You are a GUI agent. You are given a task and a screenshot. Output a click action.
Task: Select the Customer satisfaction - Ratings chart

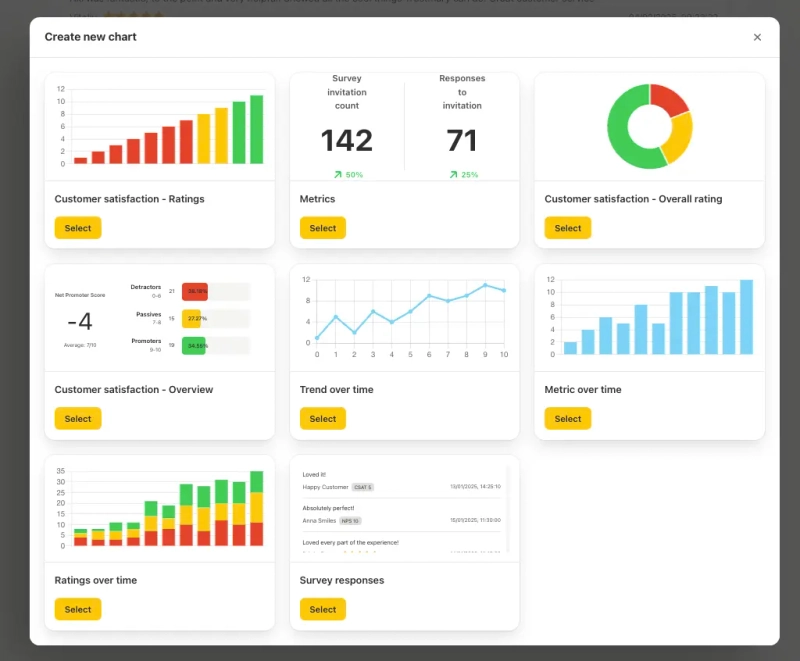(78, 228)
